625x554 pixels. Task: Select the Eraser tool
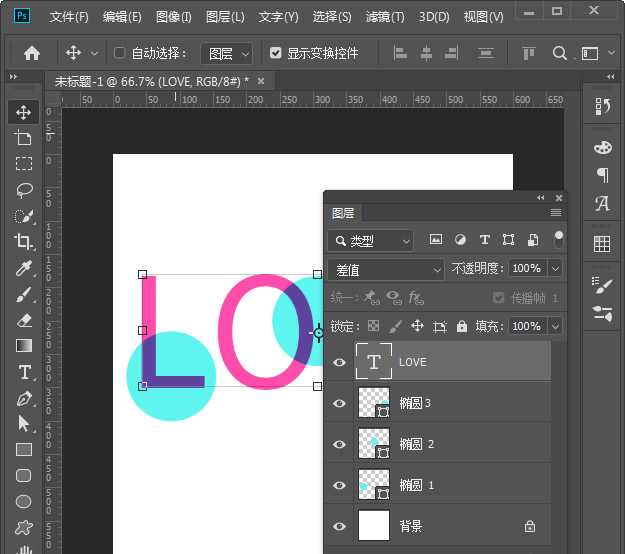click(24, 320)
